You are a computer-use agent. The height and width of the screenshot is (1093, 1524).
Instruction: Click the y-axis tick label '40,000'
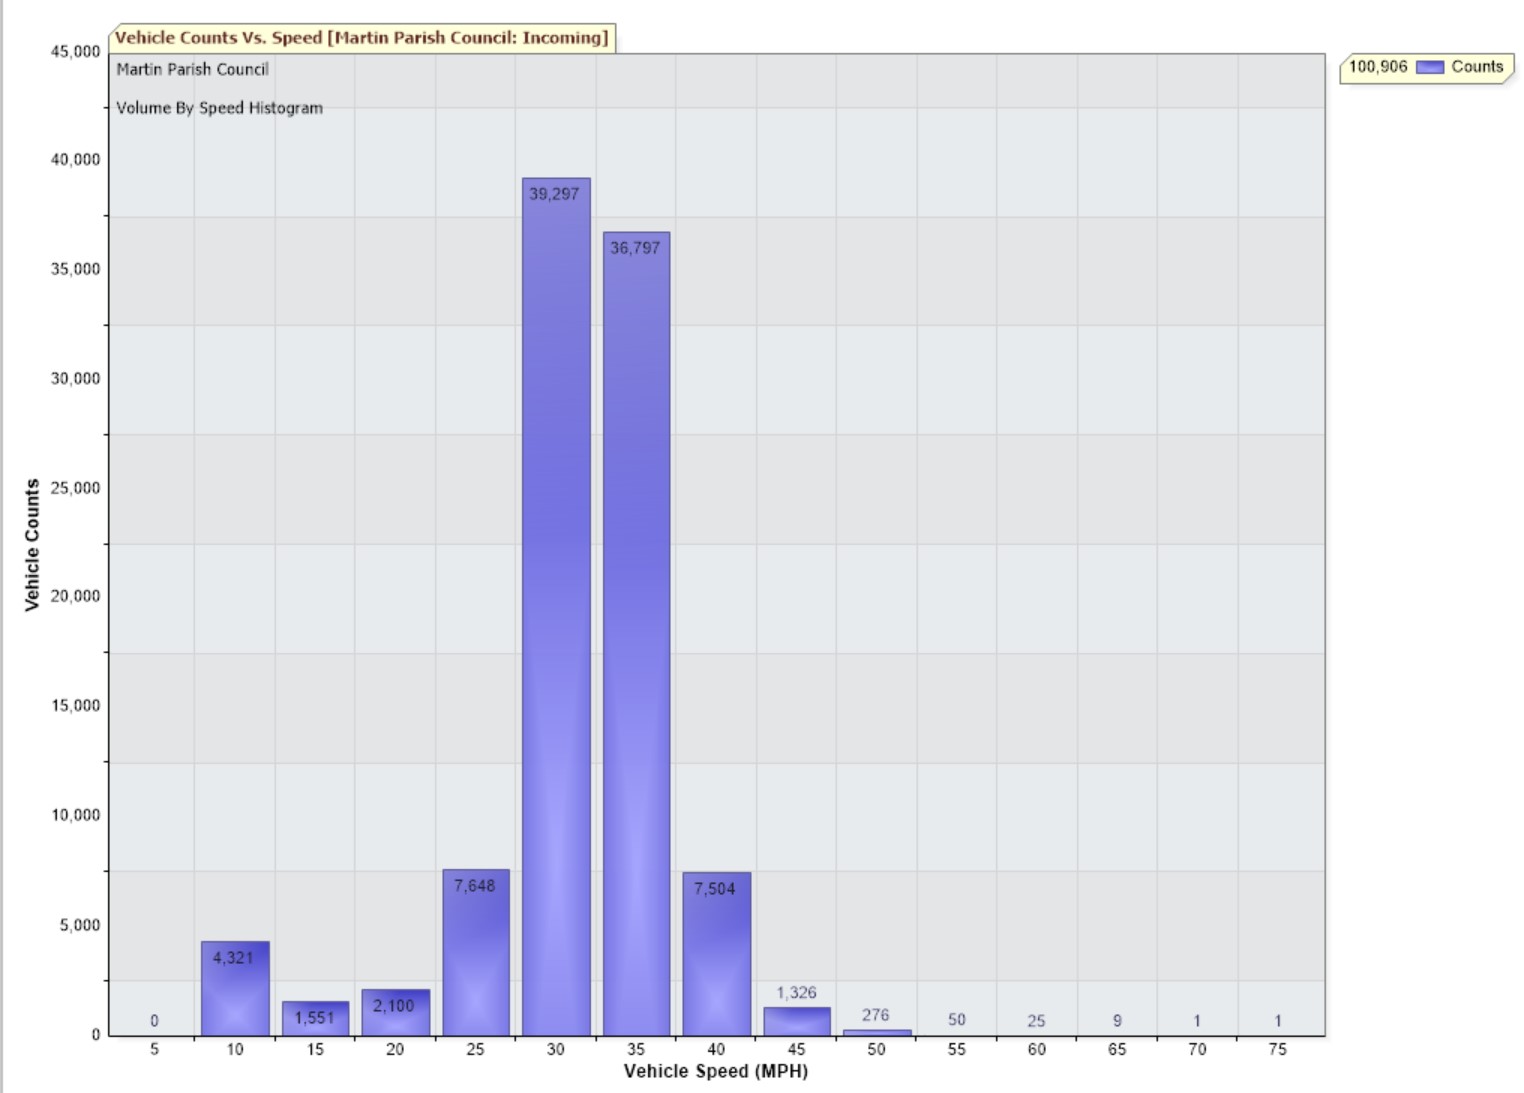tap(76, 160)
